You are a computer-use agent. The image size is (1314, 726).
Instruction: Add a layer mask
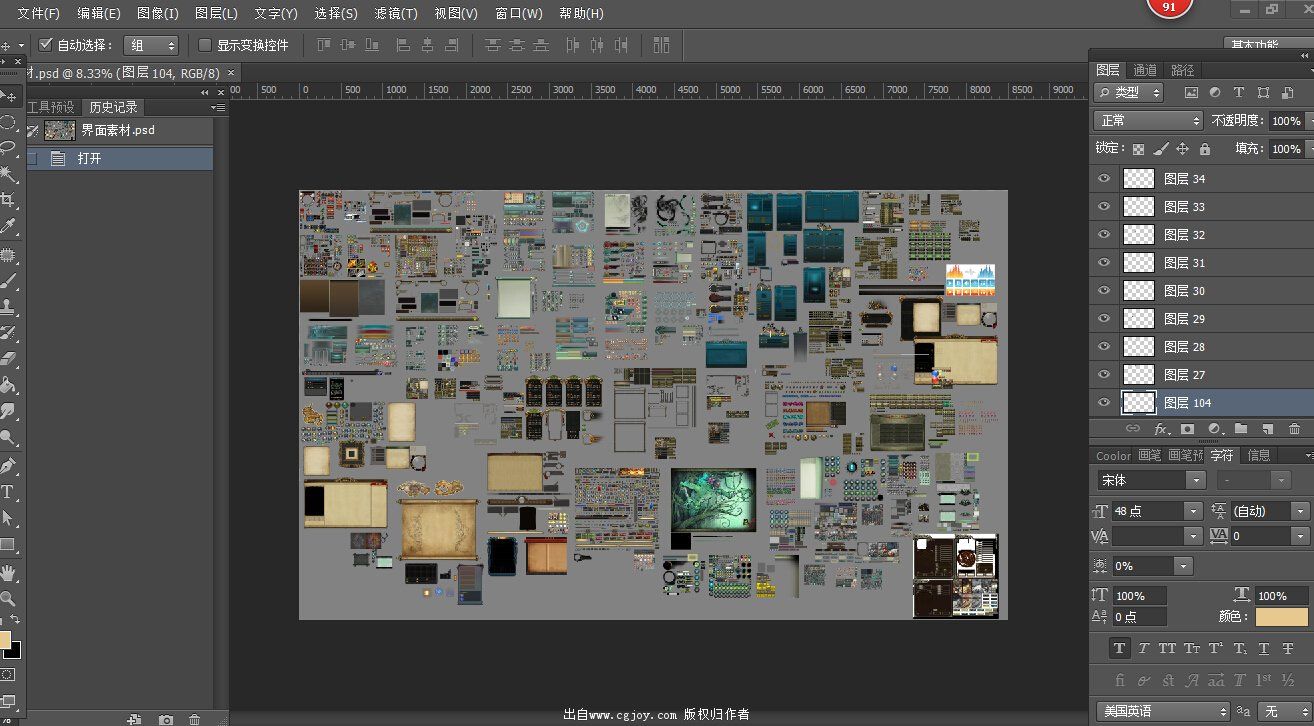1187,428
